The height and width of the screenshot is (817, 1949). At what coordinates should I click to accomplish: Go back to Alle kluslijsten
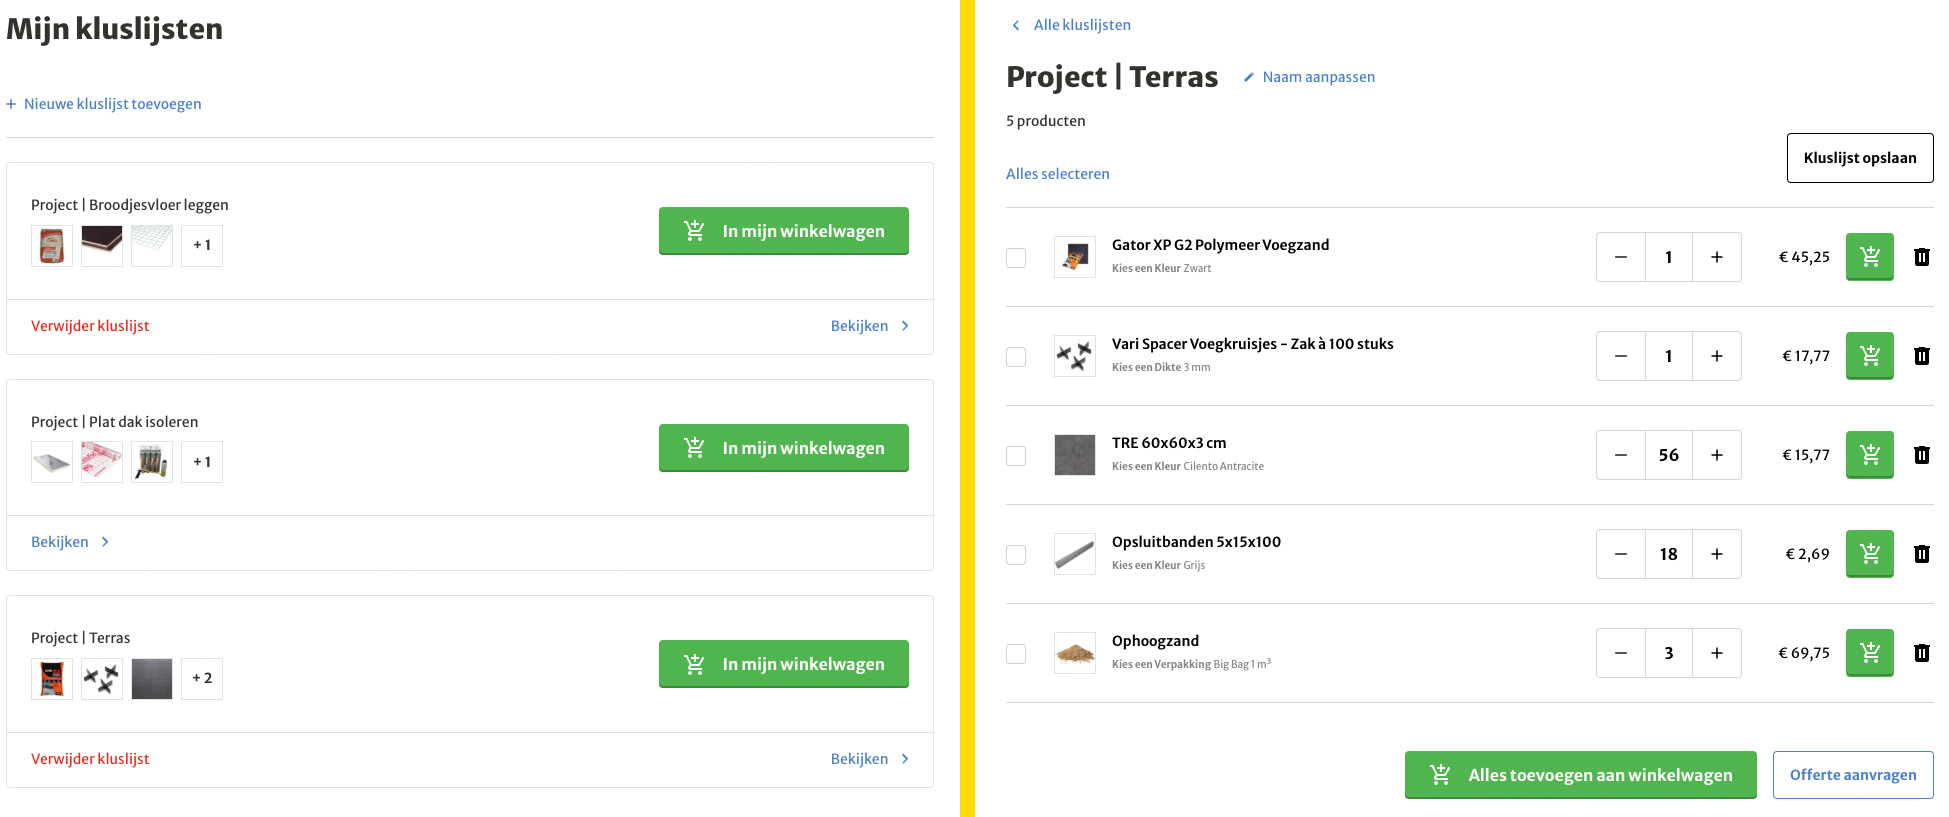[x=1071, y=25]
